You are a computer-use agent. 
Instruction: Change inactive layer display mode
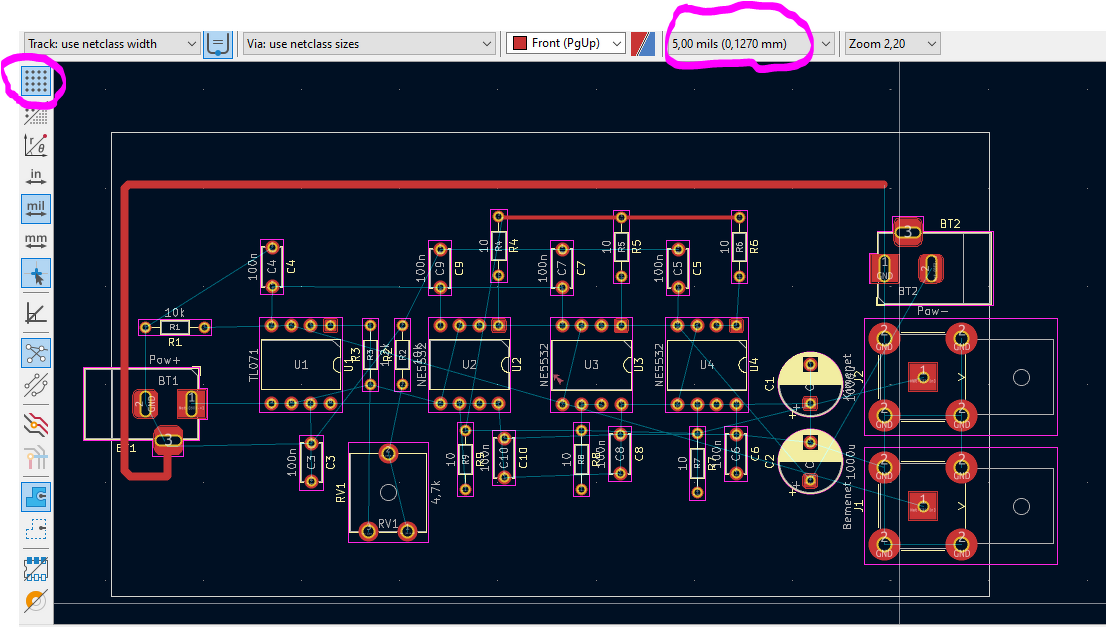(35, 424)
